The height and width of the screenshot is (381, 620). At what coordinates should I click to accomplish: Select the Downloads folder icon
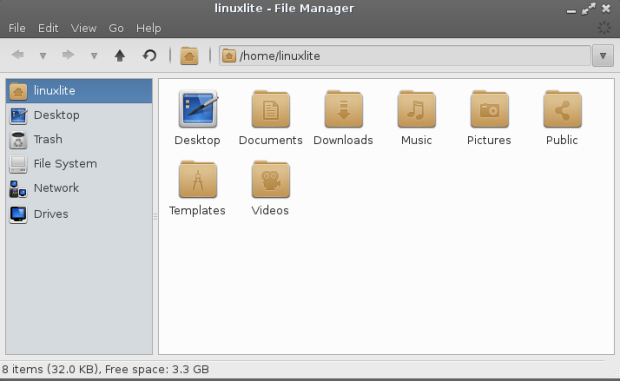coord(344,109)
